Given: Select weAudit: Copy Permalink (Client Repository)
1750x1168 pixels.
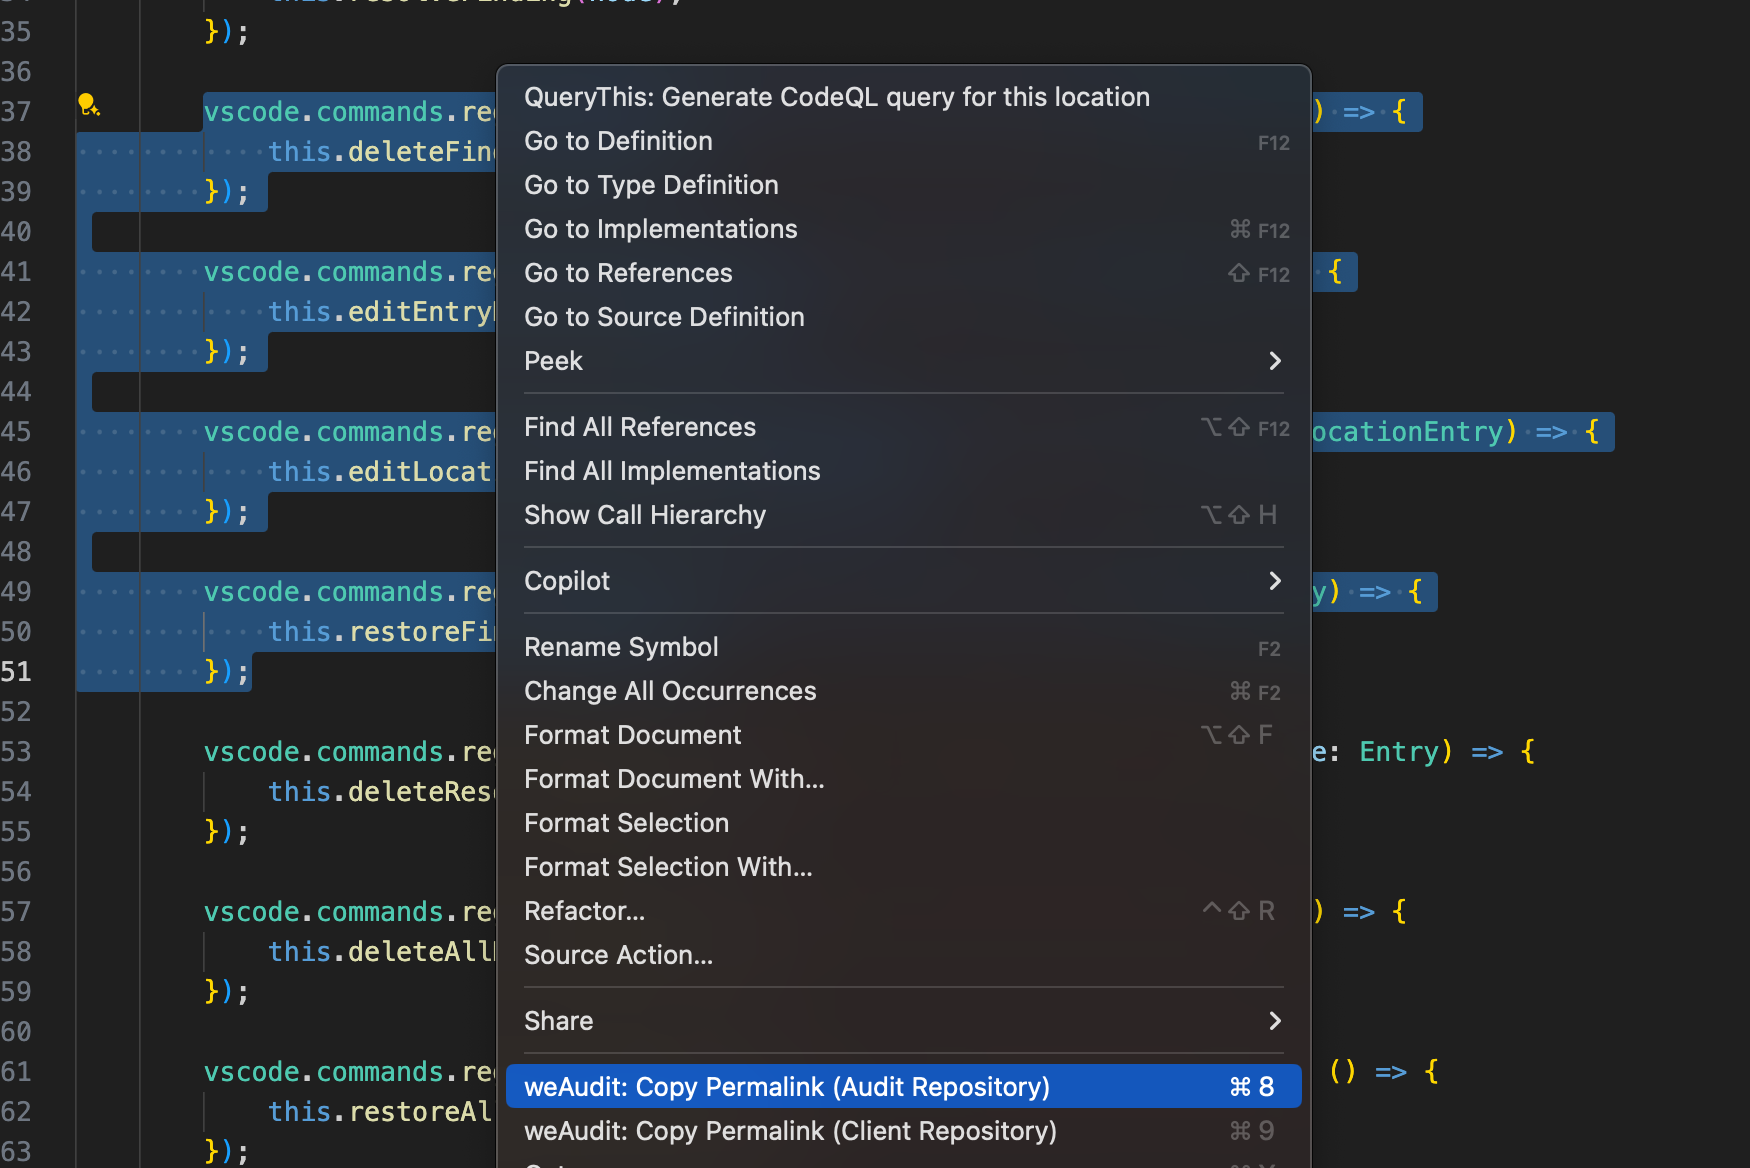Looking at the screenshot, I should [x=903, y=1131].
